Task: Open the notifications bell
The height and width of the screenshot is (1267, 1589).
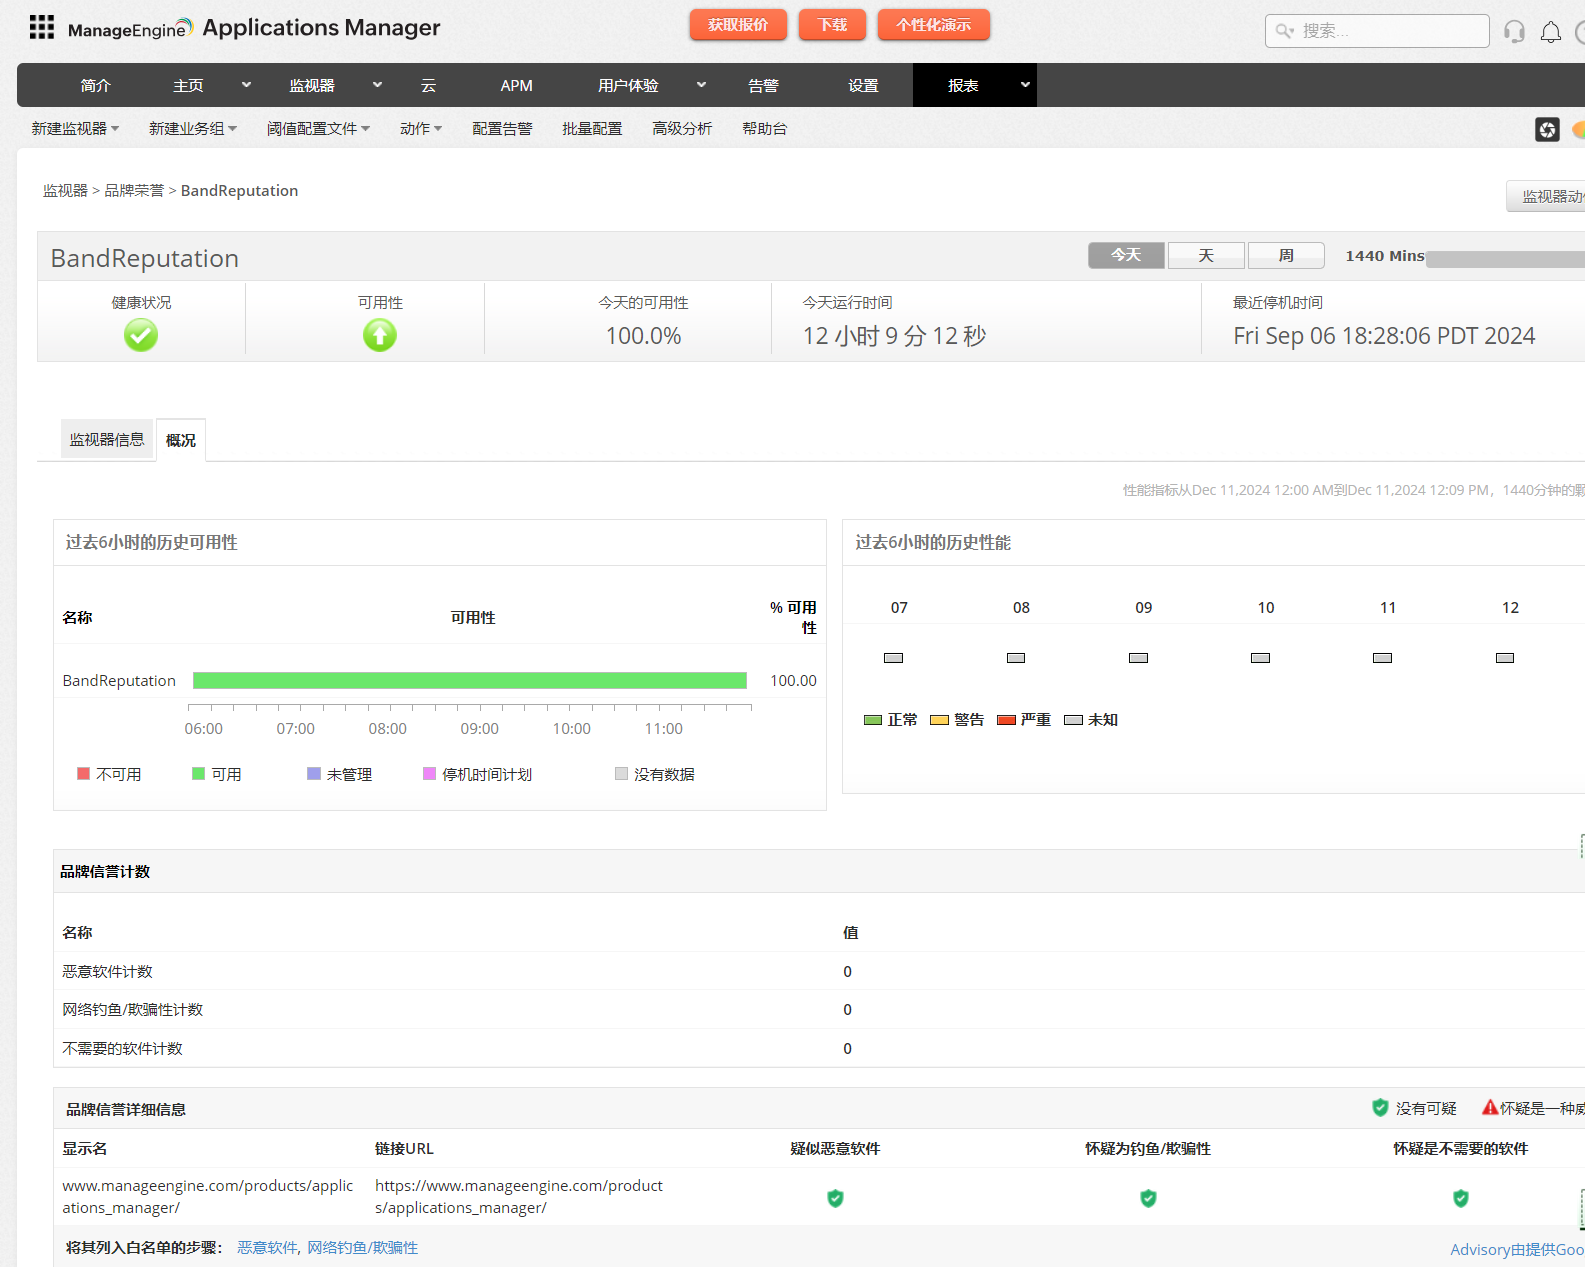Action: [1550, 32]
